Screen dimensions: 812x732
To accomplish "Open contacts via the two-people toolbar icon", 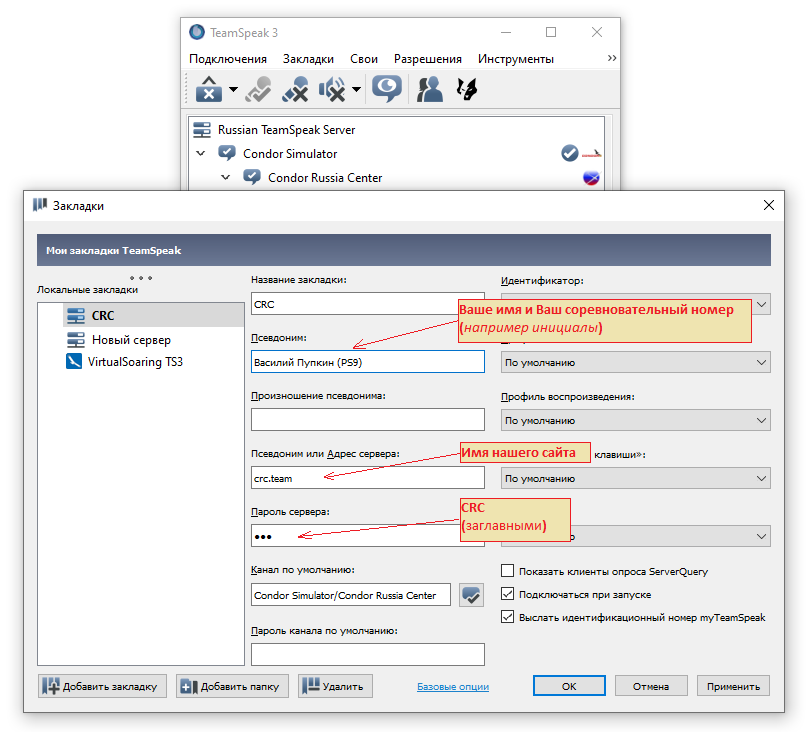I will tap(430, 90).
